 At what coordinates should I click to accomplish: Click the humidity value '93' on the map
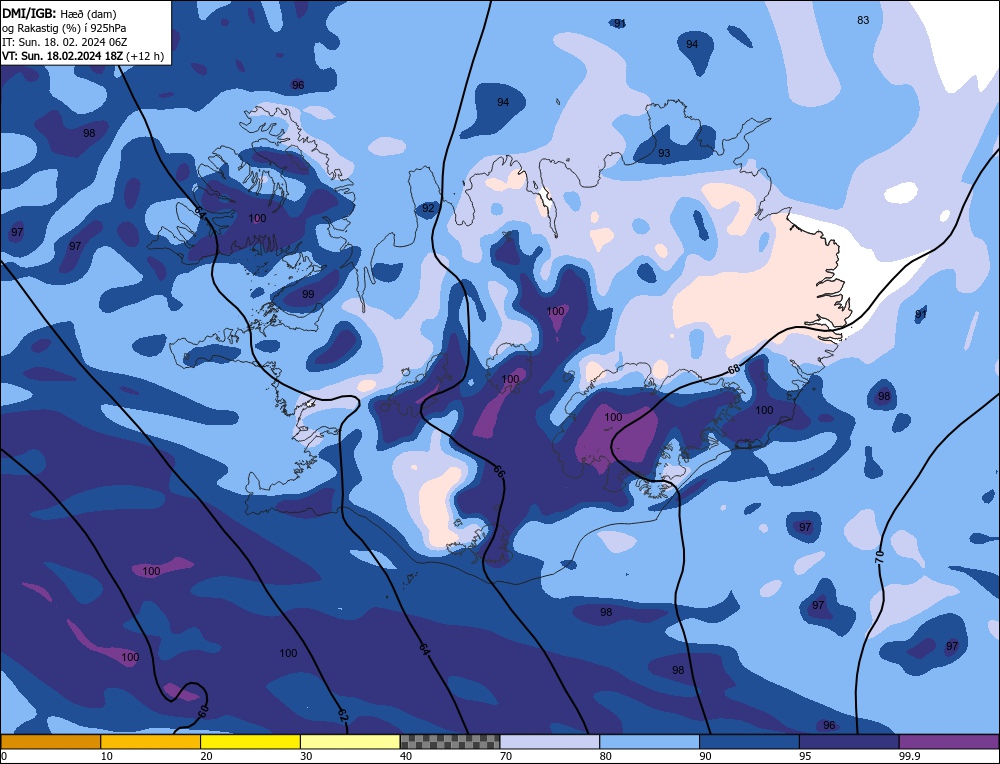(x=664, y=153)
